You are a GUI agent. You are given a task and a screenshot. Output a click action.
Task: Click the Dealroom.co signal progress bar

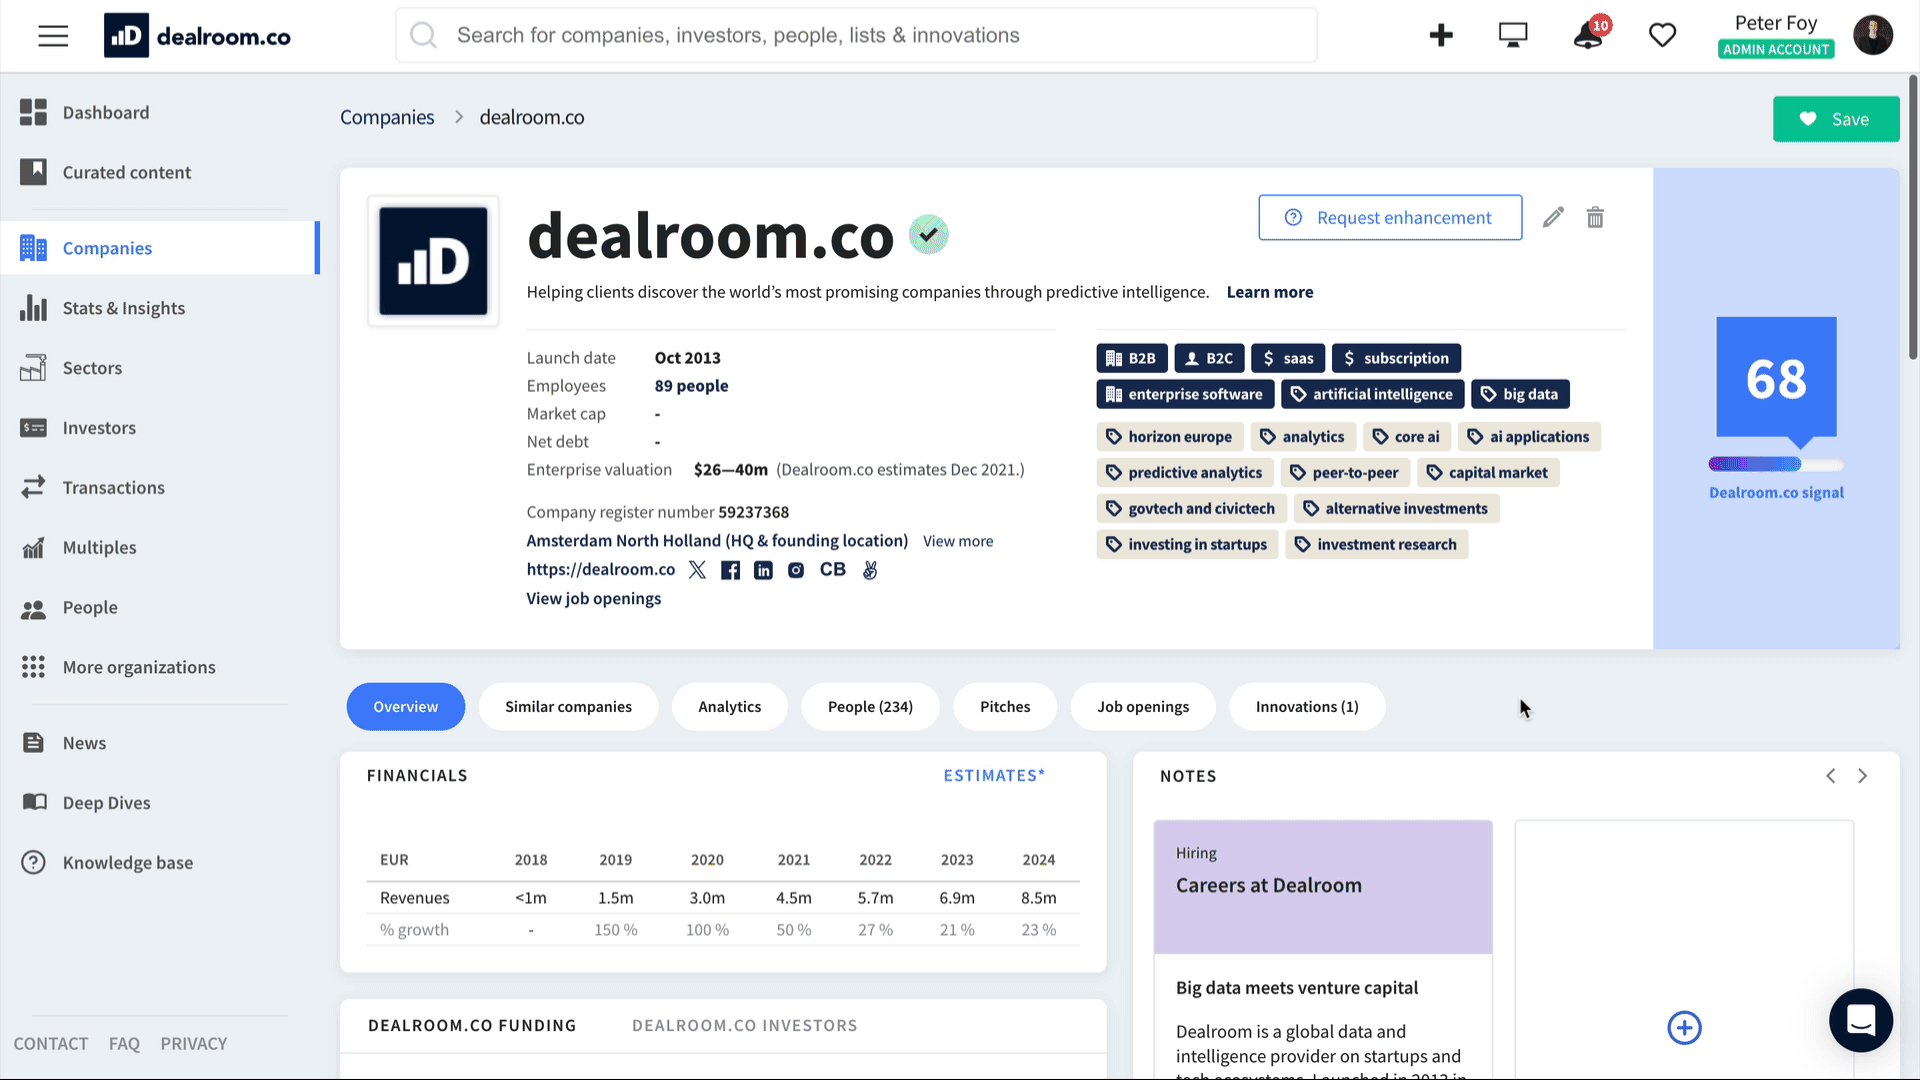[1776, 464]
